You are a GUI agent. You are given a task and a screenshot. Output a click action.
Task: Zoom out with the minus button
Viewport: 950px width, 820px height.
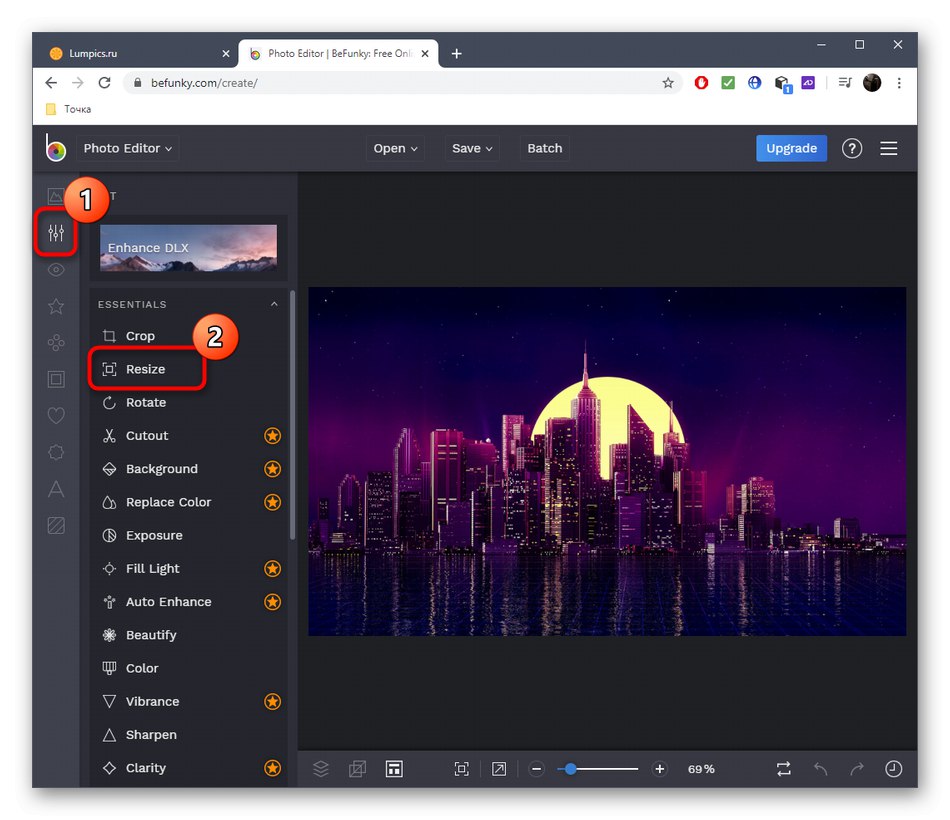pyautogui.click(x=536, y=768)
